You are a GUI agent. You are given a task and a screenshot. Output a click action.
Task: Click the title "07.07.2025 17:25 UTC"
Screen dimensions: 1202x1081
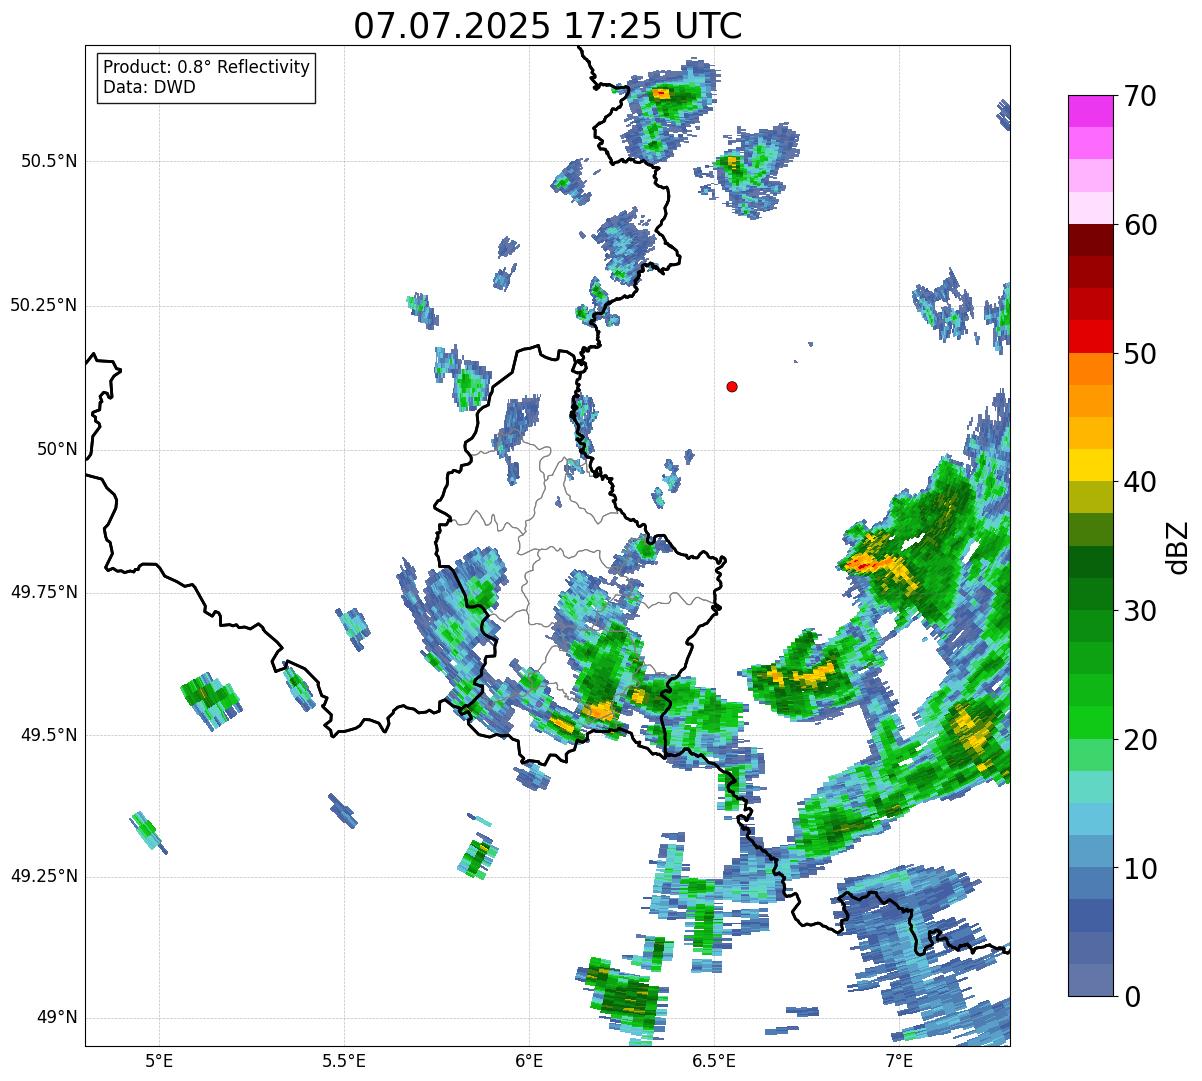548,26
